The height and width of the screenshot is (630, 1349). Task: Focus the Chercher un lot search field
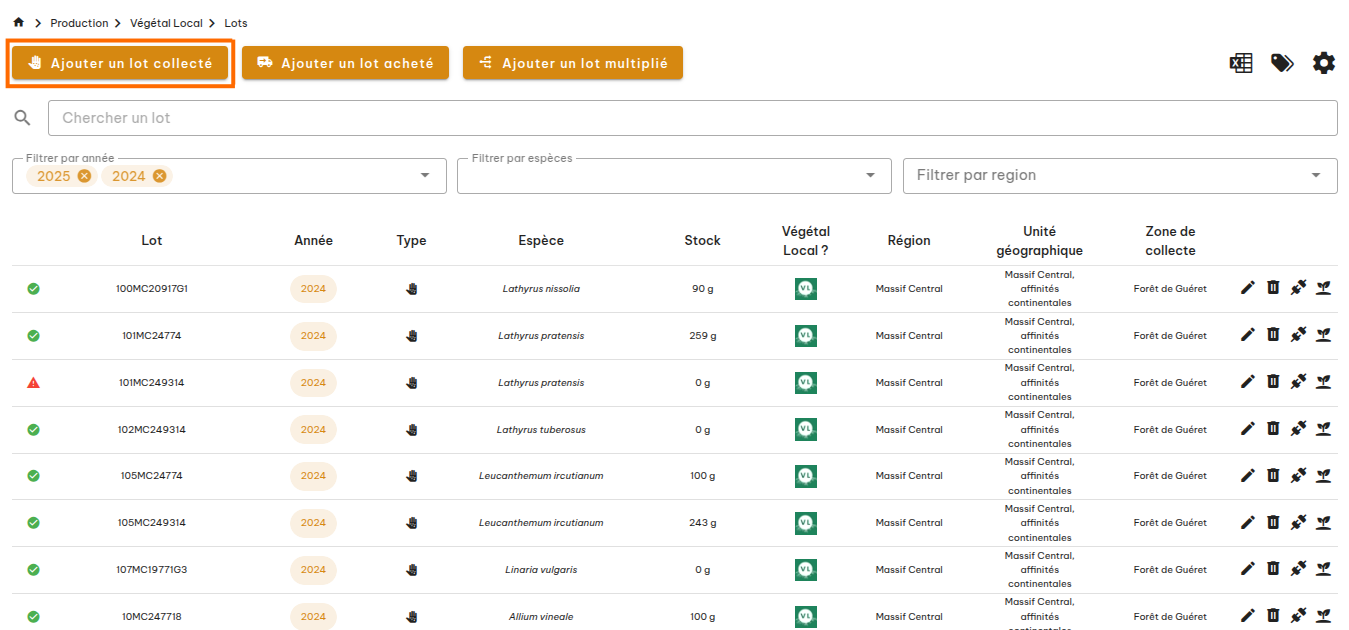[692, 118]
